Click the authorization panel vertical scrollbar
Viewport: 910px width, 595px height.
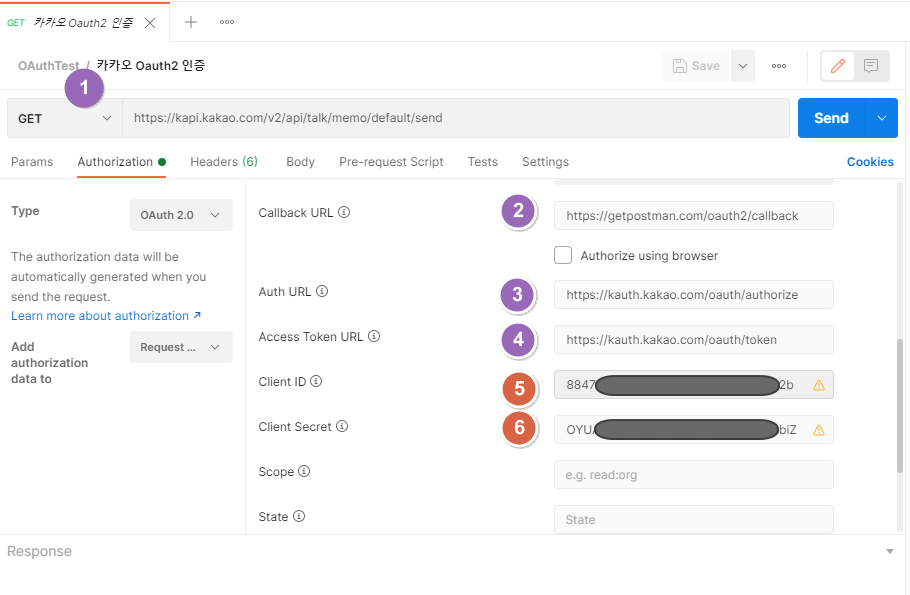(x=900, y=406)
